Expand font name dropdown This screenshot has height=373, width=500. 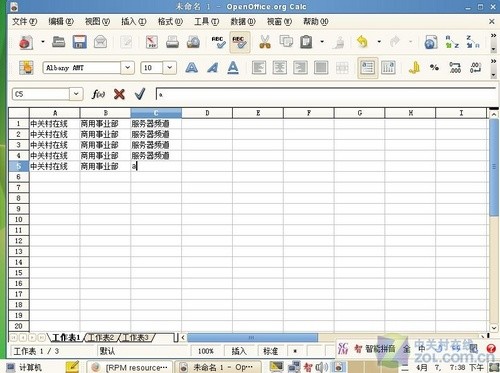[x=128, y=68]
